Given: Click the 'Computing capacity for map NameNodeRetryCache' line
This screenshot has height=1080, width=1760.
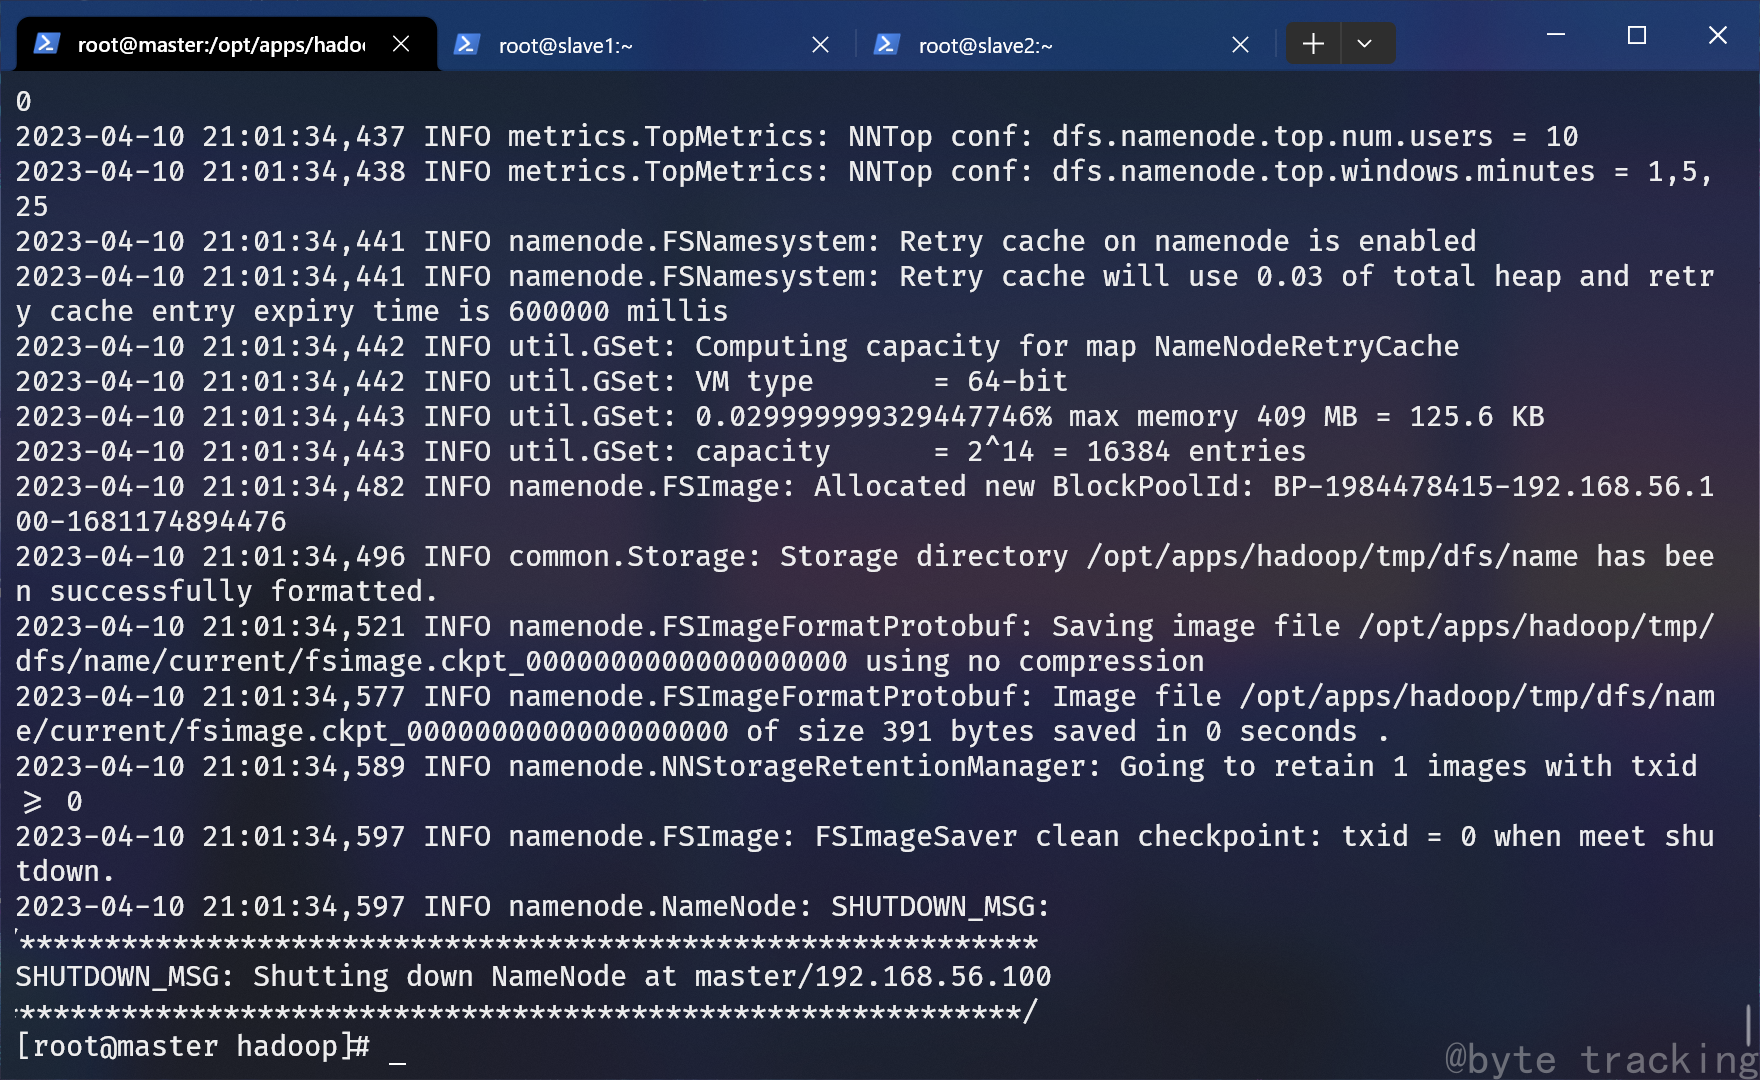Looking at the screenshot, I should coord(737,347).
